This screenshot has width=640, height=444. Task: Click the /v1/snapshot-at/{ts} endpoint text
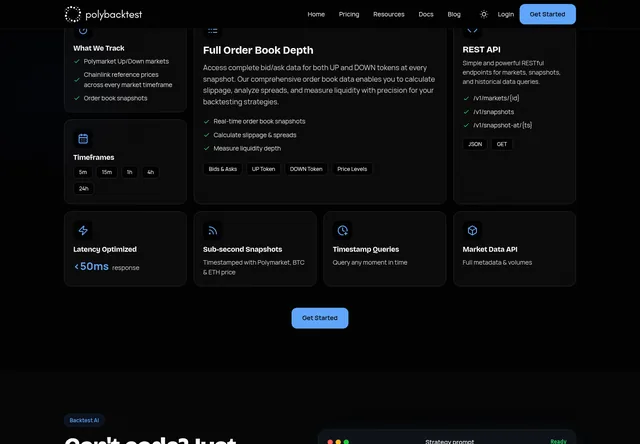click(502, 125)
